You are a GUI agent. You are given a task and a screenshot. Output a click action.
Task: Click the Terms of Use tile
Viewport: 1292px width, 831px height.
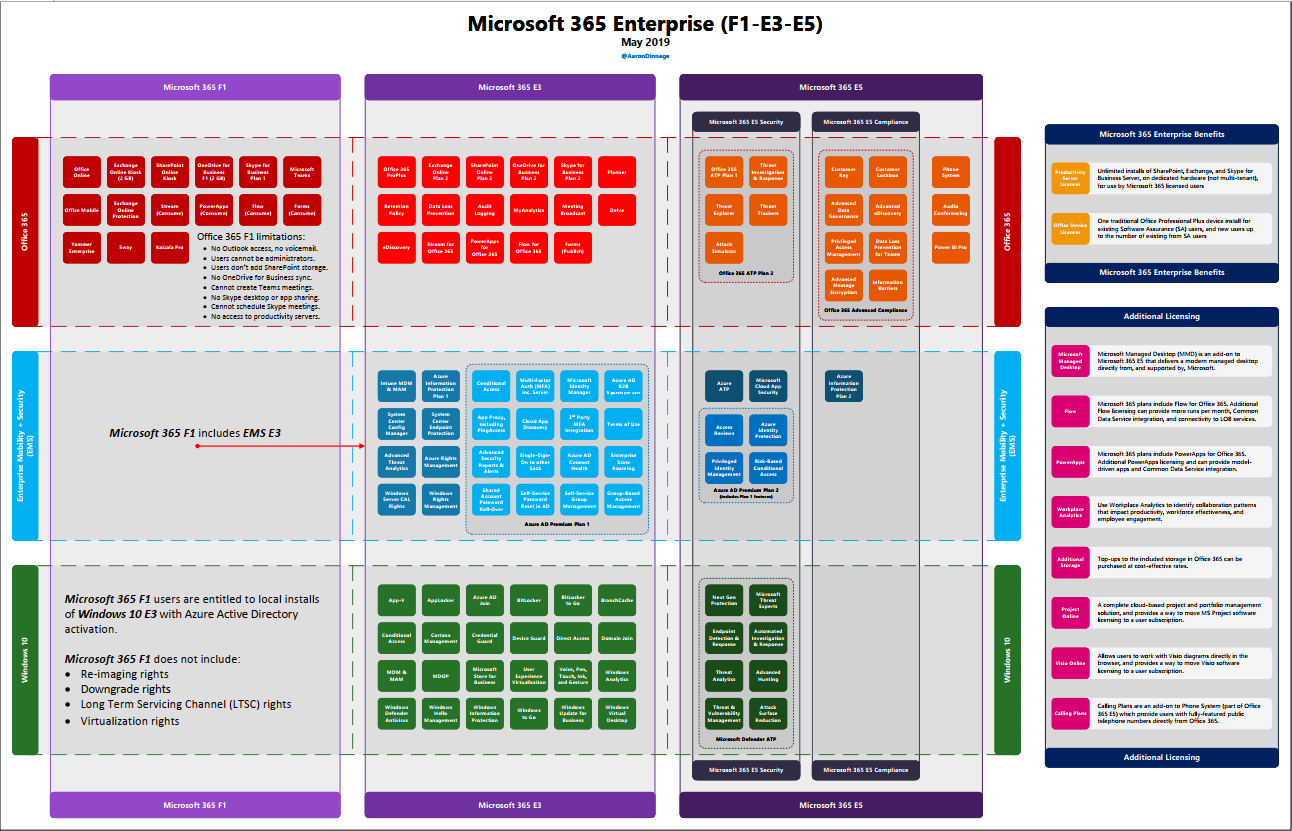tap(624, 423)
